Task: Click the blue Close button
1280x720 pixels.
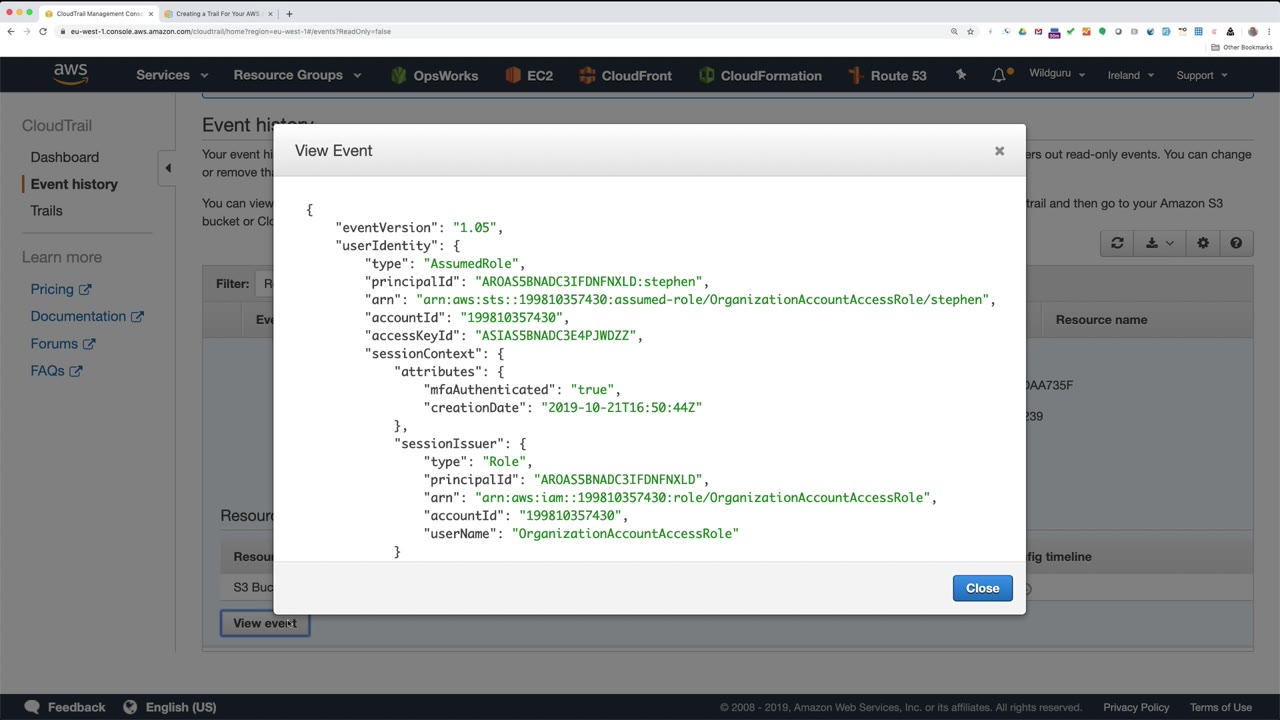Action: (982, 588)
